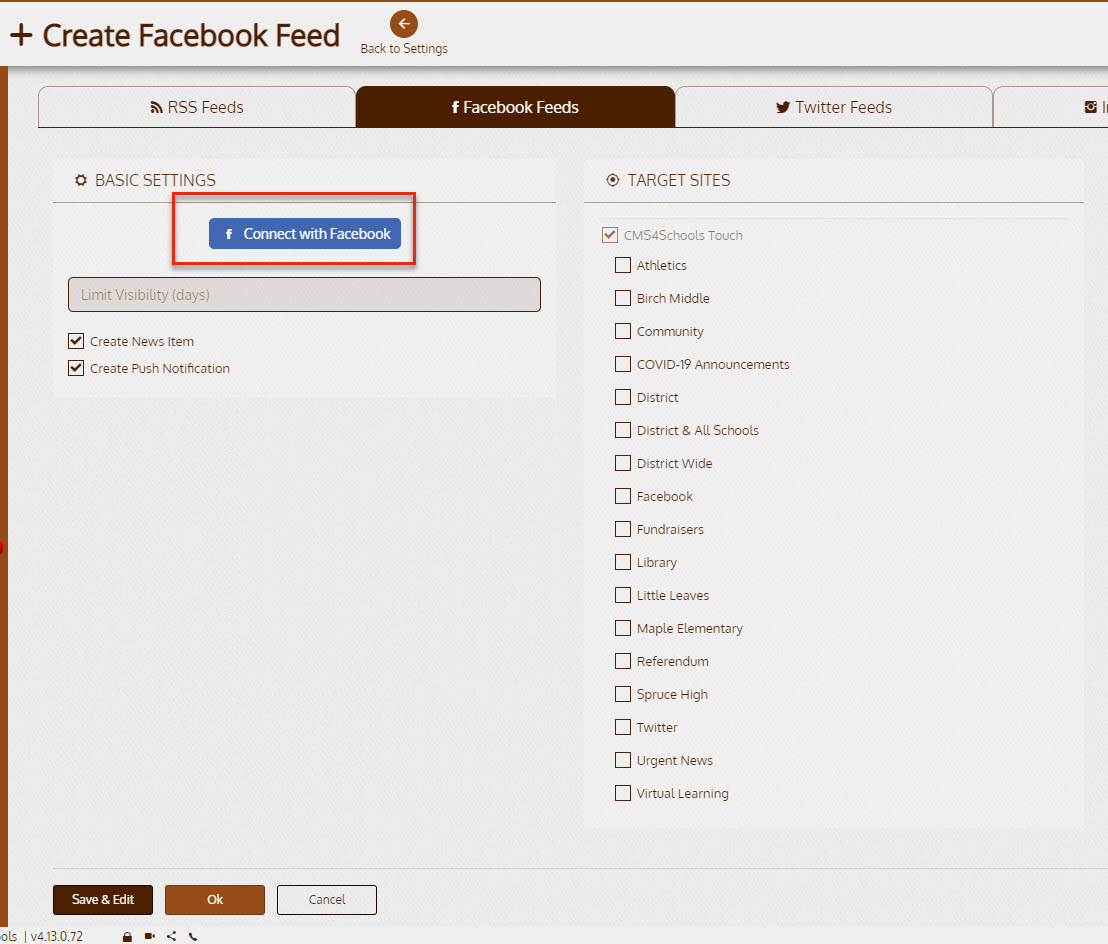Viewport: 1108px width, 944px height.
Task: Enable the Community target site
Action: 623,331
